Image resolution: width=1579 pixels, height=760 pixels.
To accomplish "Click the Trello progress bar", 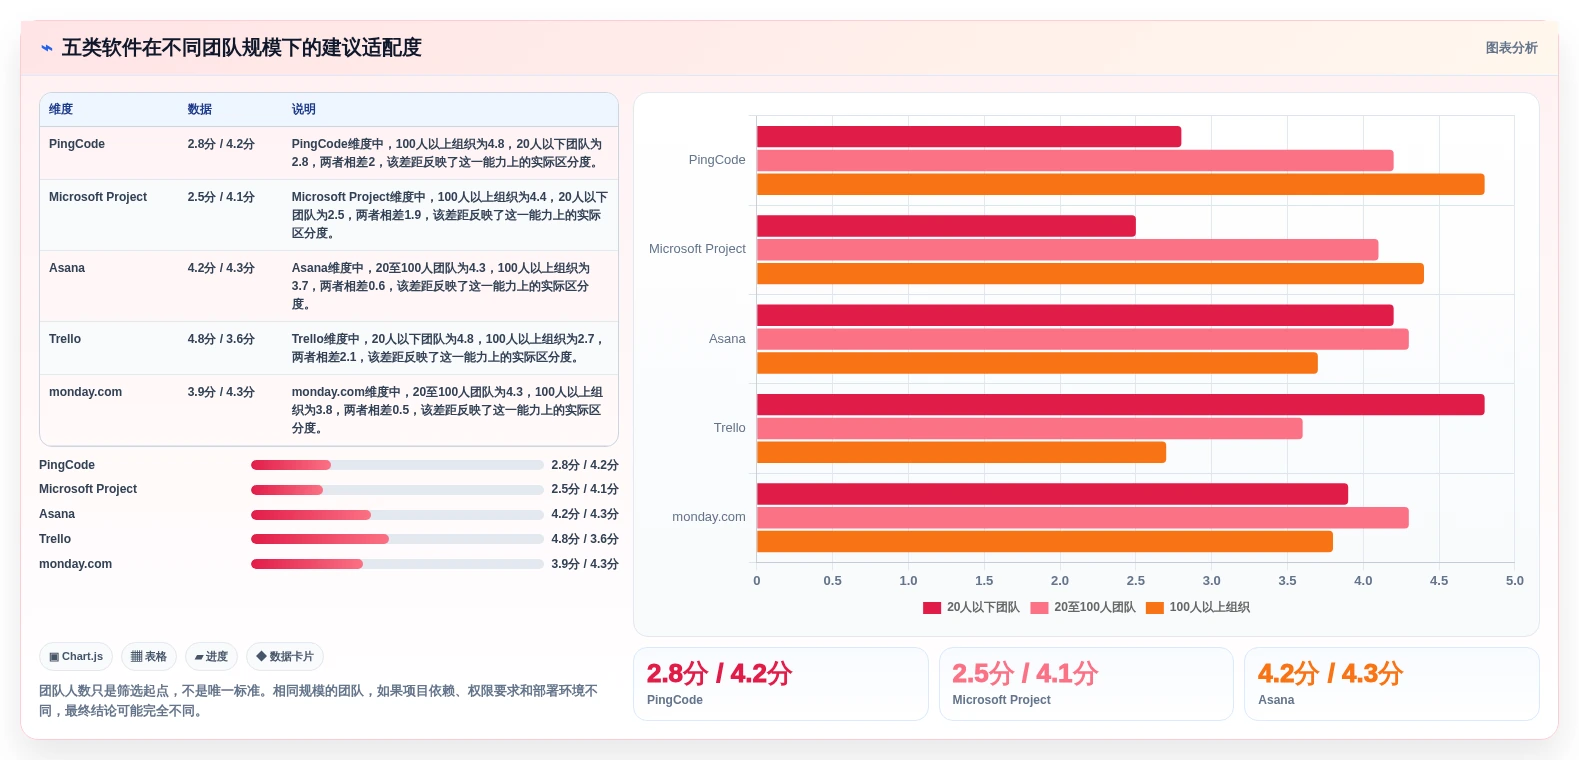I will point(397,539).
